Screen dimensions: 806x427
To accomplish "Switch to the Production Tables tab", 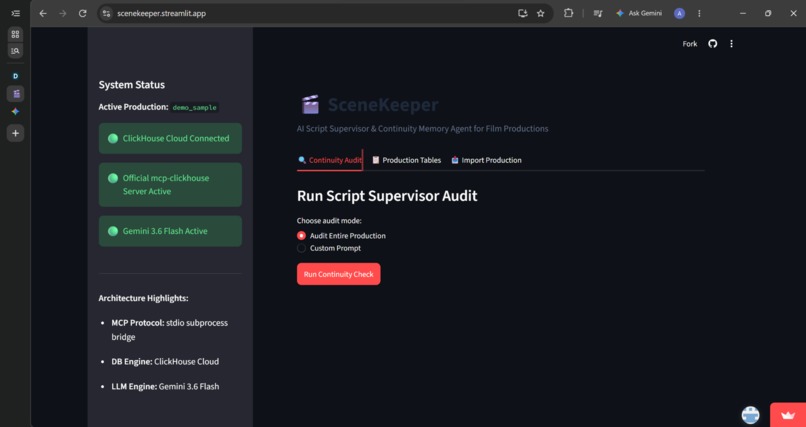I will tap(406, 160).
